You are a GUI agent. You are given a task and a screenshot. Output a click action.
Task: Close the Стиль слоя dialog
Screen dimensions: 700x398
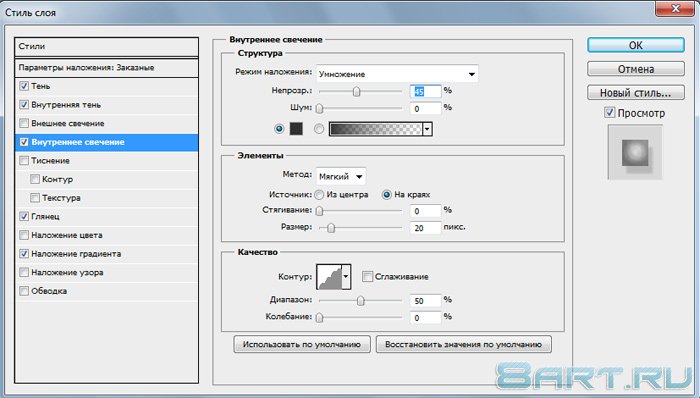(676, 8)
